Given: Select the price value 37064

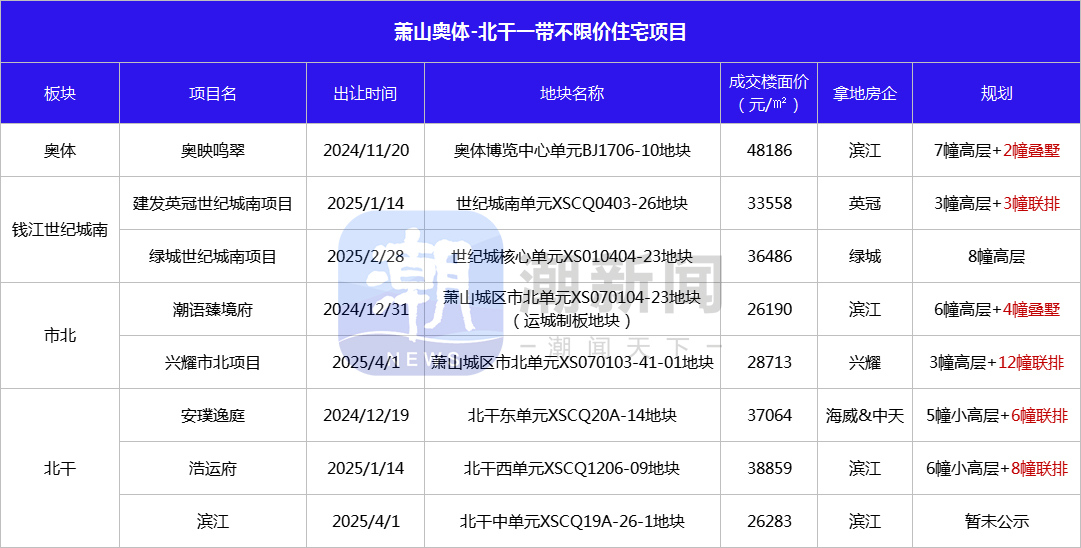Looking at the screenshot, I should coord(769,416).
